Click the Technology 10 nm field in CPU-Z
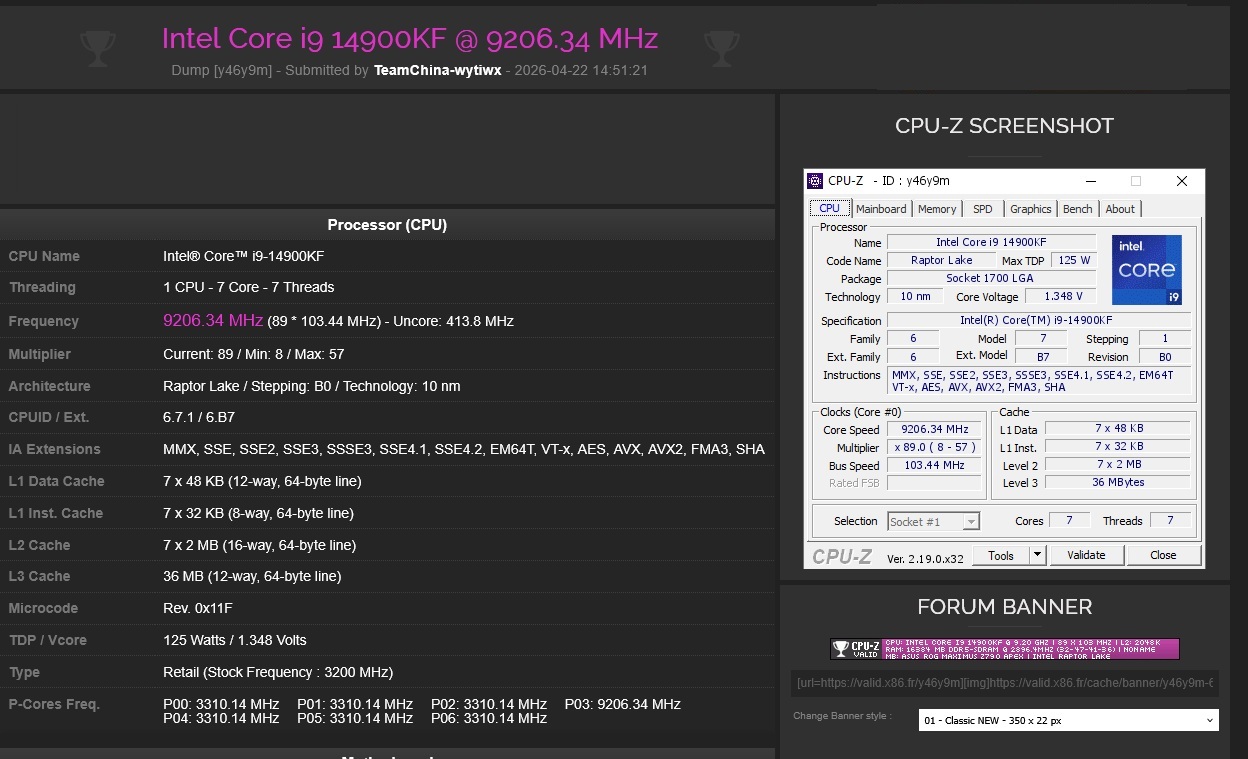1248x759 pixels. (915, 296)
